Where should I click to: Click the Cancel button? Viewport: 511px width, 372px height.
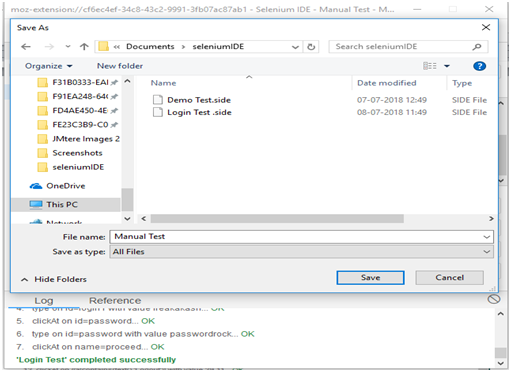tap(449, 278)
